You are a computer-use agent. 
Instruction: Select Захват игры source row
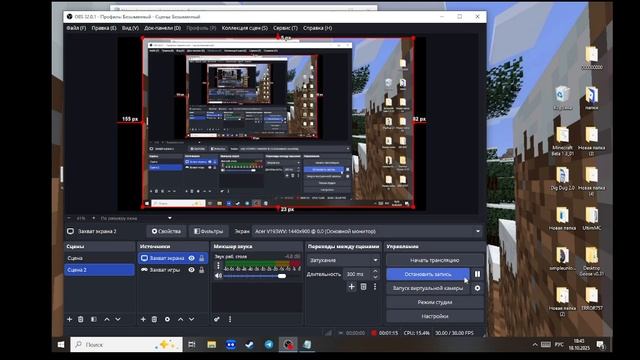173,270
